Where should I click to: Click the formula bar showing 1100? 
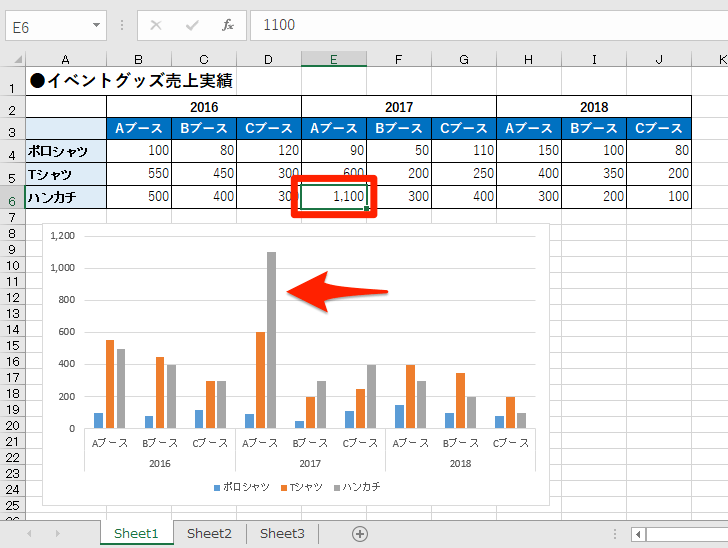[489, 25]
